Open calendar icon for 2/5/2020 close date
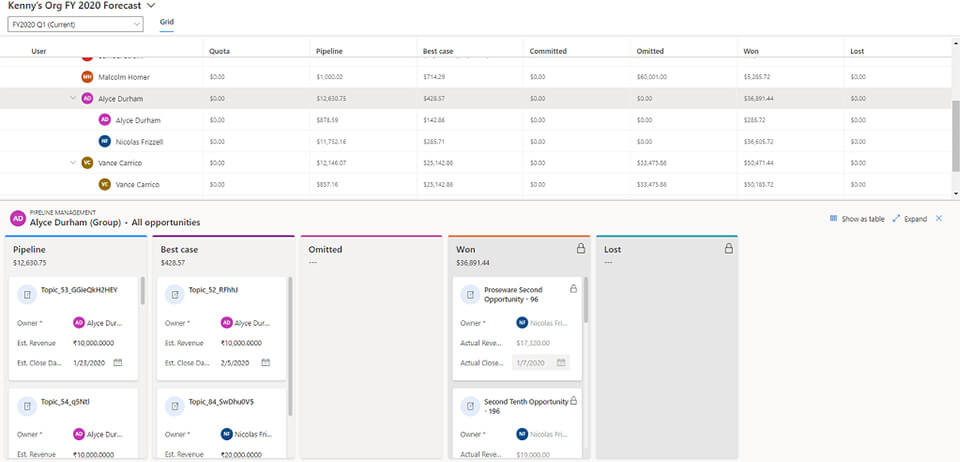 point(265,362)
